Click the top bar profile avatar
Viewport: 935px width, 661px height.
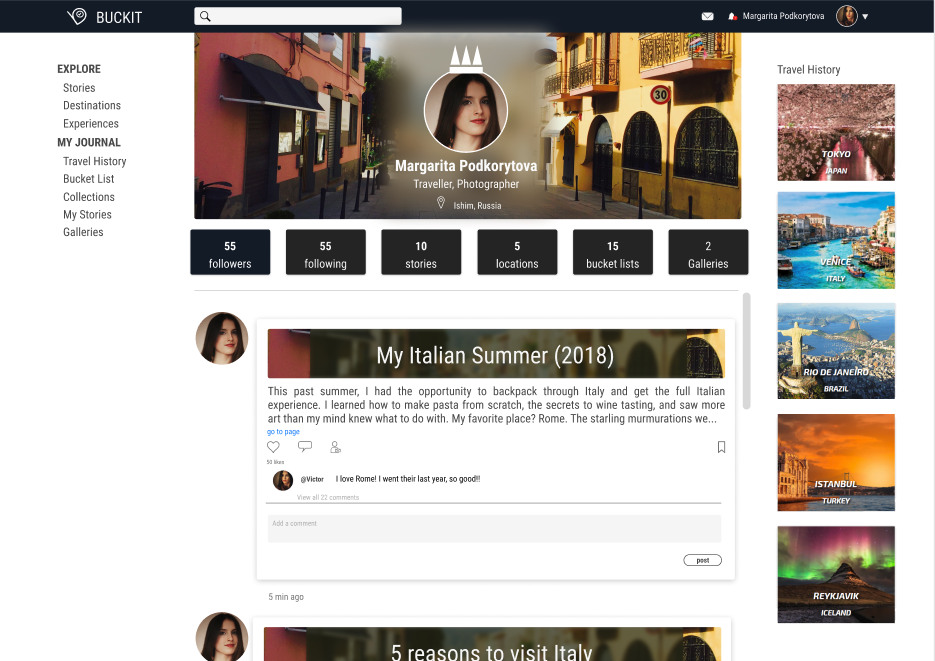[847, 16]
